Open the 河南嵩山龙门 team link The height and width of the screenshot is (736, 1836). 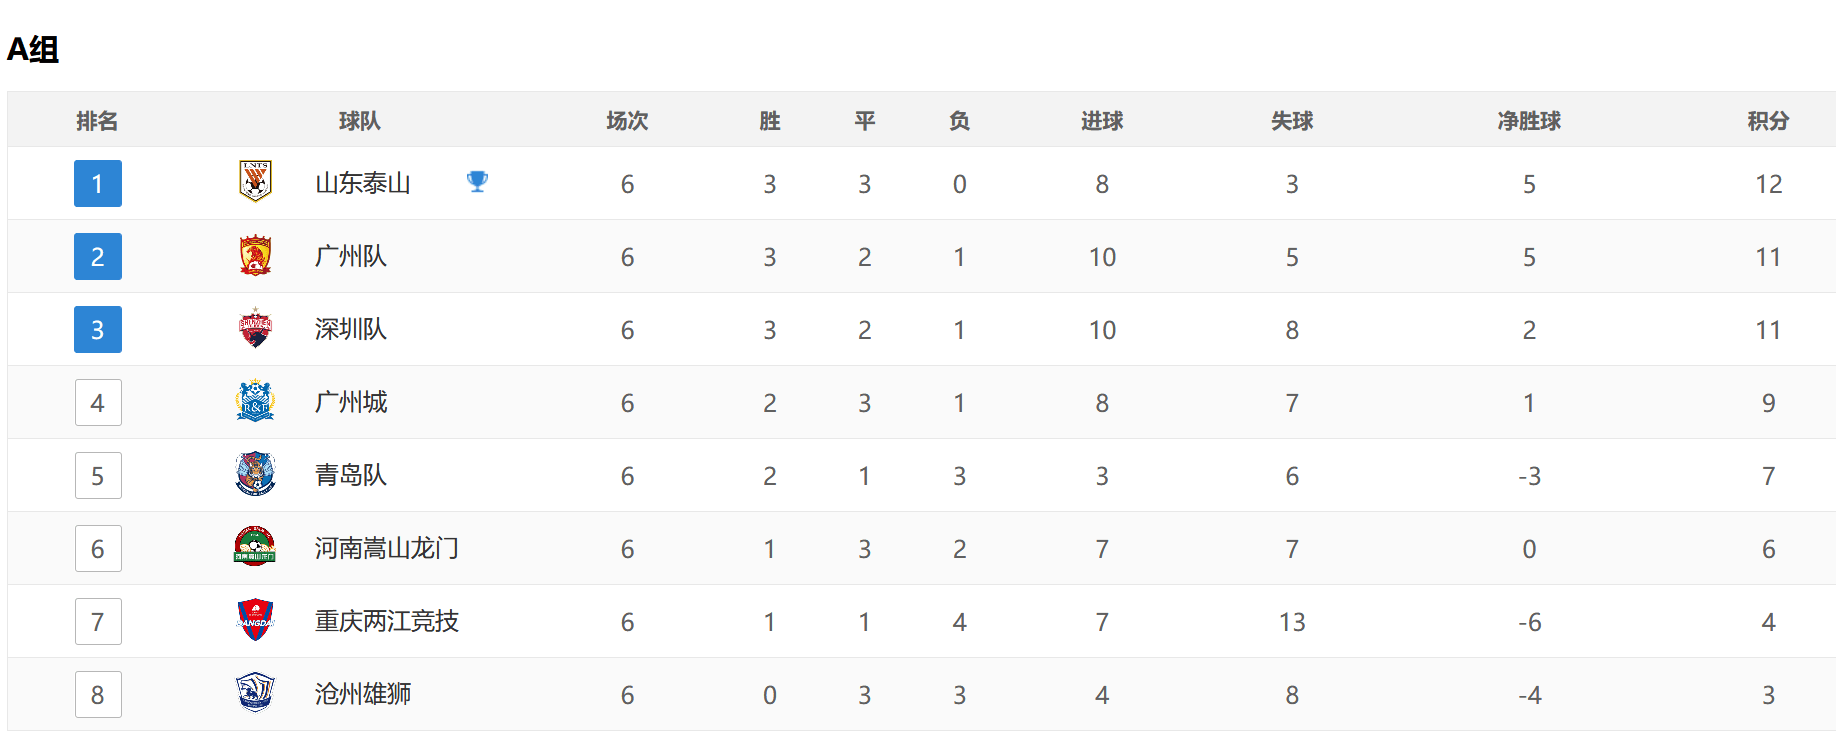(x=387, y=548)
